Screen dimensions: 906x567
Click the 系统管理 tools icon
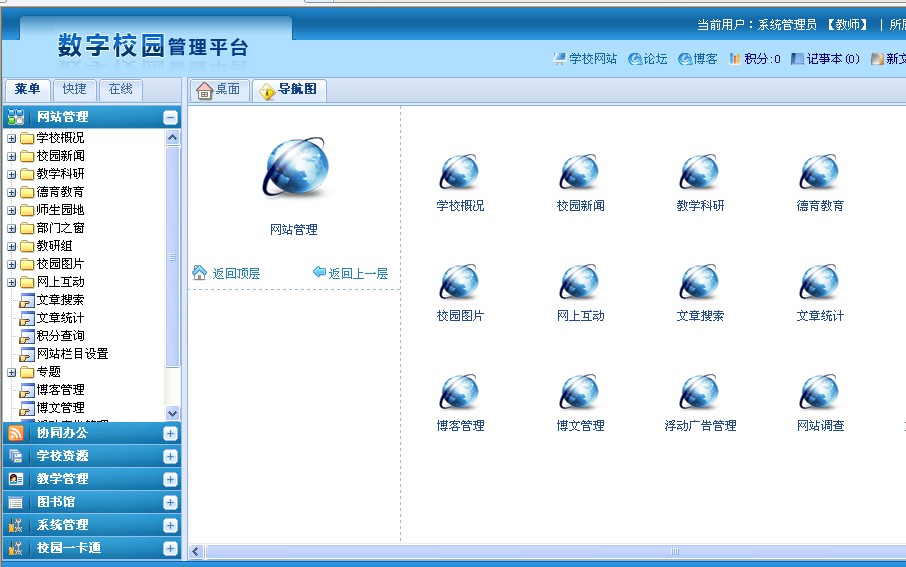pyautogui.click(x=16, y=525)
